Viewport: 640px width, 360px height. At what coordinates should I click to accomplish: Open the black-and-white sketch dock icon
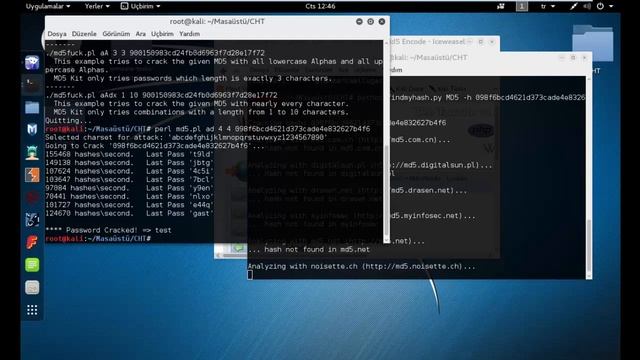click(x=32, y=220)
